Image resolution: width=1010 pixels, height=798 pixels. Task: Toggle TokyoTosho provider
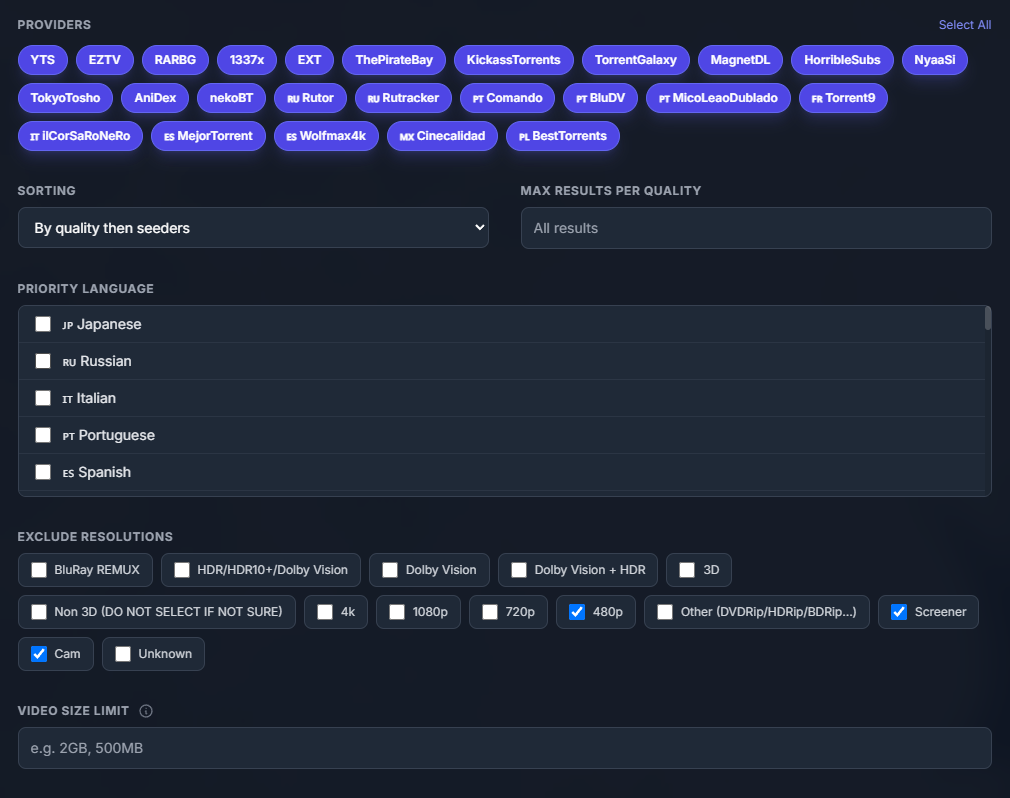click(x=65, y=98)
